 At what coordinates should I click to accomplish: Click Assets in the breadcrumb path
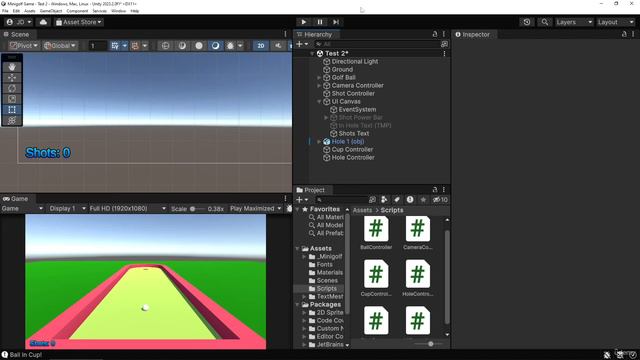point(362,210)
